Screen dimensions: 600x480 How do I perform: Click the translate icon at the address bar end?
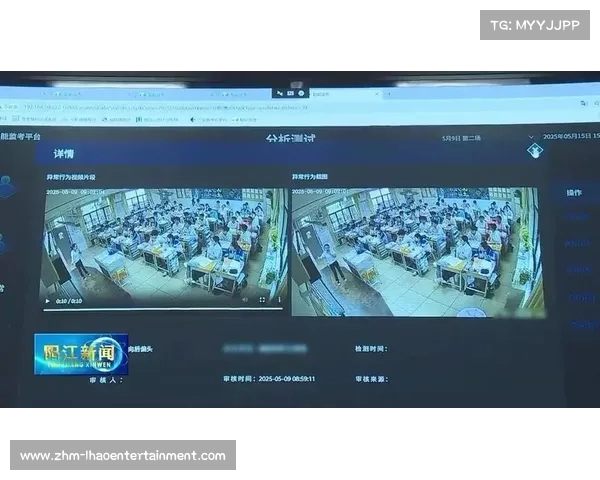[584, 103]
